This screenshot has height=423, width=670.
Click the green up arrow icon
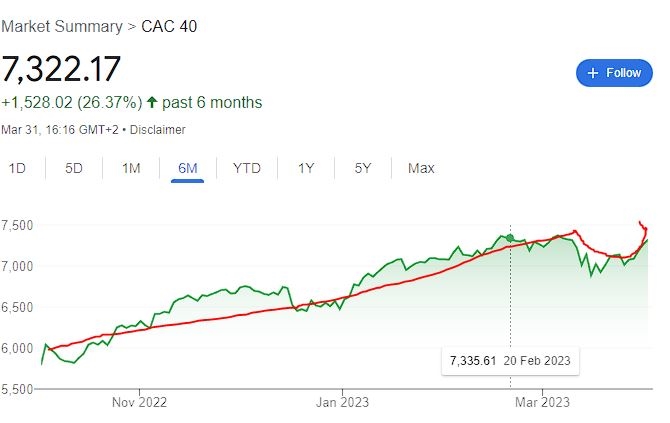(x=151, y=102)
